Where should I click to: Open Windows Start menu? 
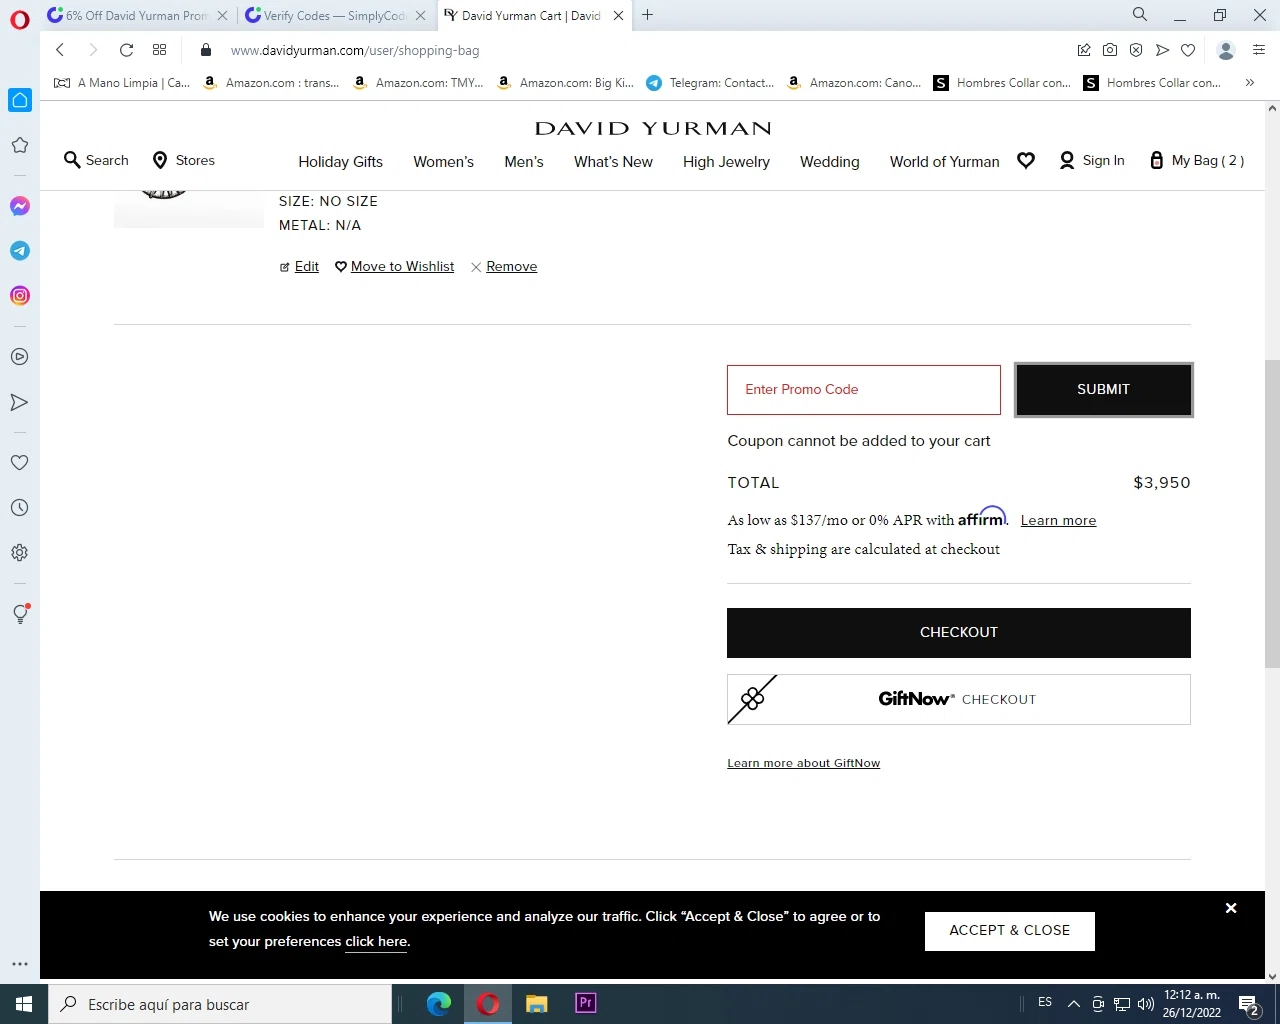tap(24, 1004)
